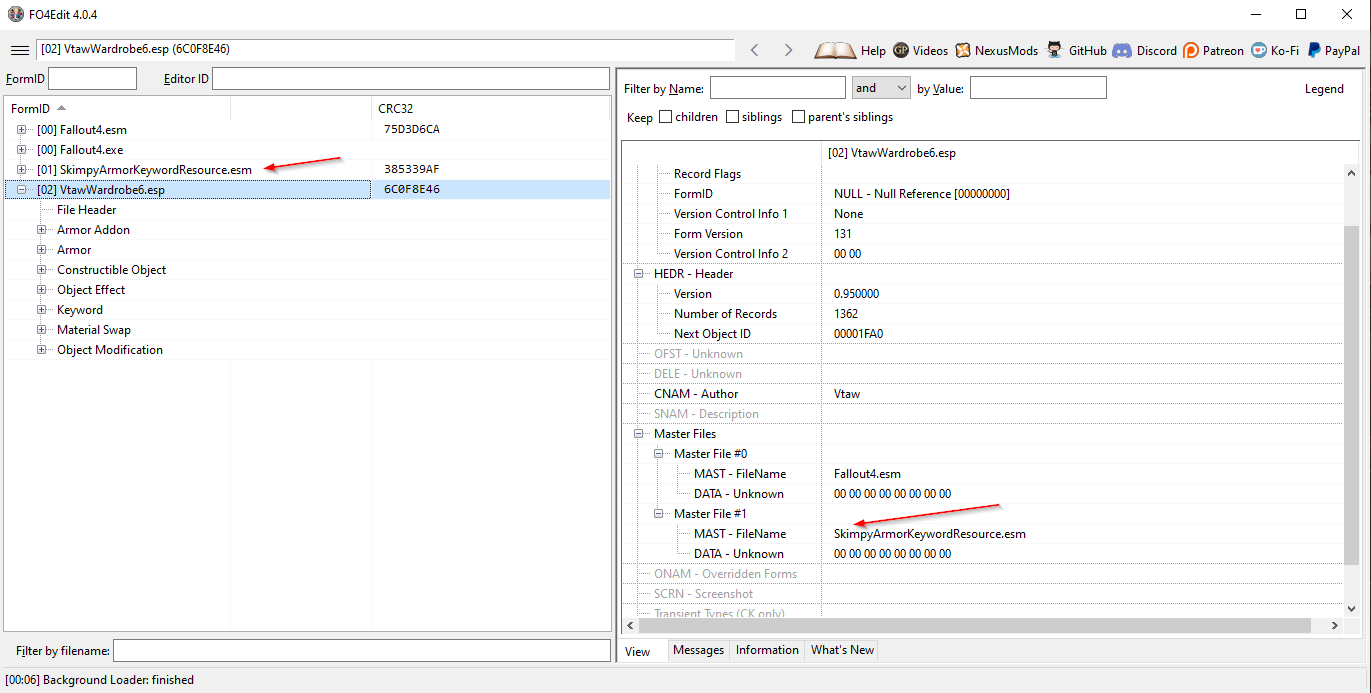Click the SNAM - Description row
Image resolution: width=1371 pixels, height=693 pixels.
tap(982, 414)
